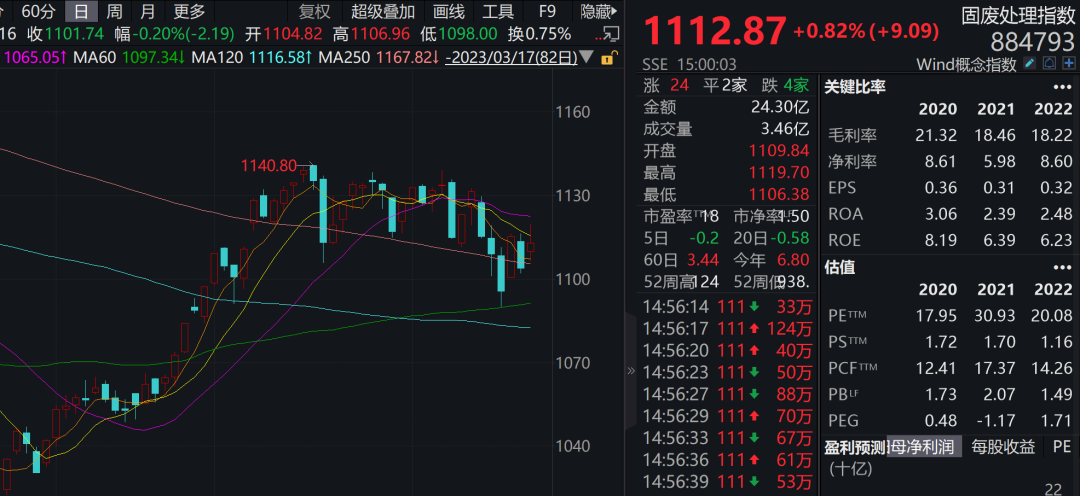Switch chart to the 60分 period
1080x496 pixels.
coord(38,12)
